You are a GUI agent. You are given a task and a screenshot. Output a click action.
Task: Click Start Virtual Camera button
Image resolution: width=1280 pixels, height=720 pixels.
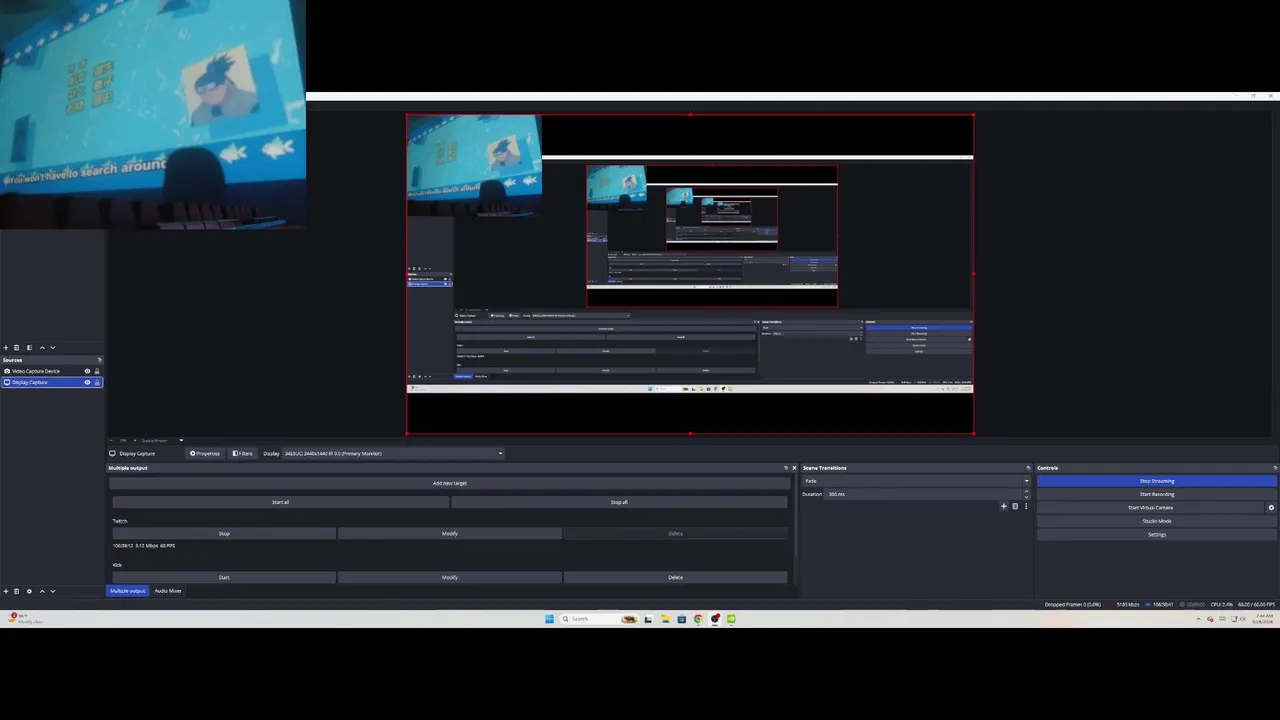(x=1150, y=508)
